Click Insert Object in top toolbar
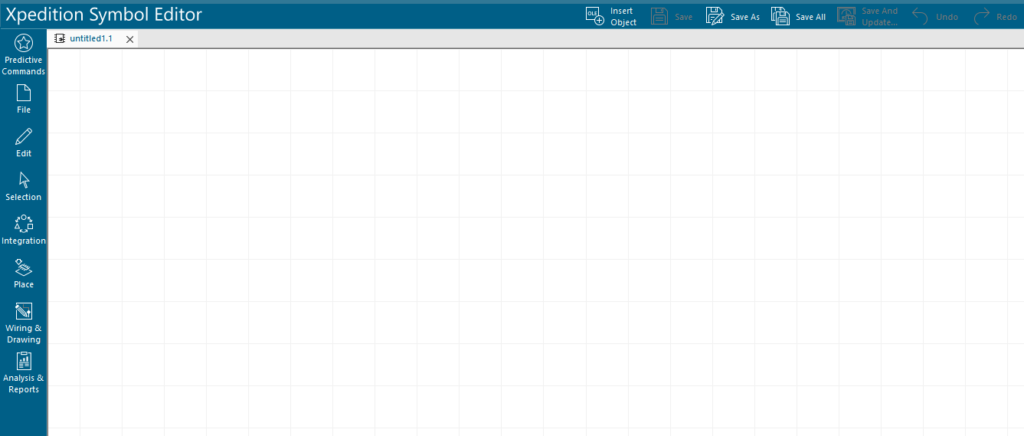The image size is (1024, 436). 610,16
